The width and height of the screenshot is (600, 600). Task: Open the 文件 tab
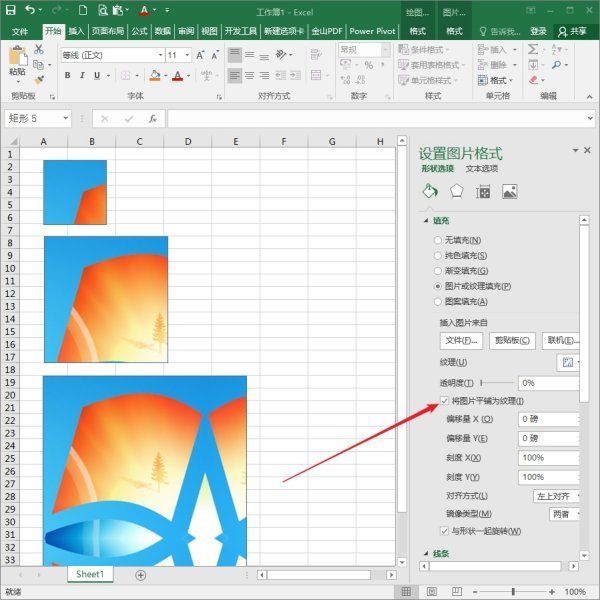(19, 31)
